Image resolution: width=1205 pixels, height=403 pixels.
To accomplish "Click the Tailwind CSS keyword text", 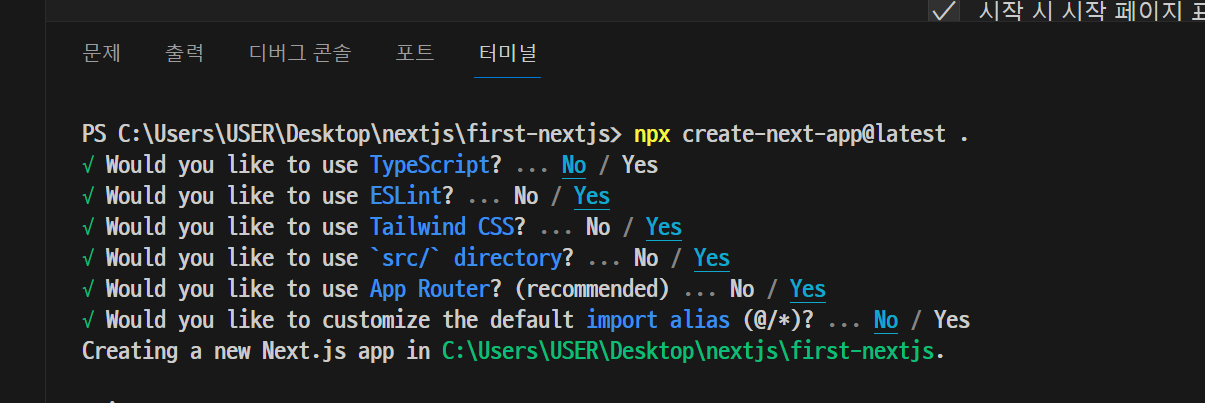I will pos(441,226).
